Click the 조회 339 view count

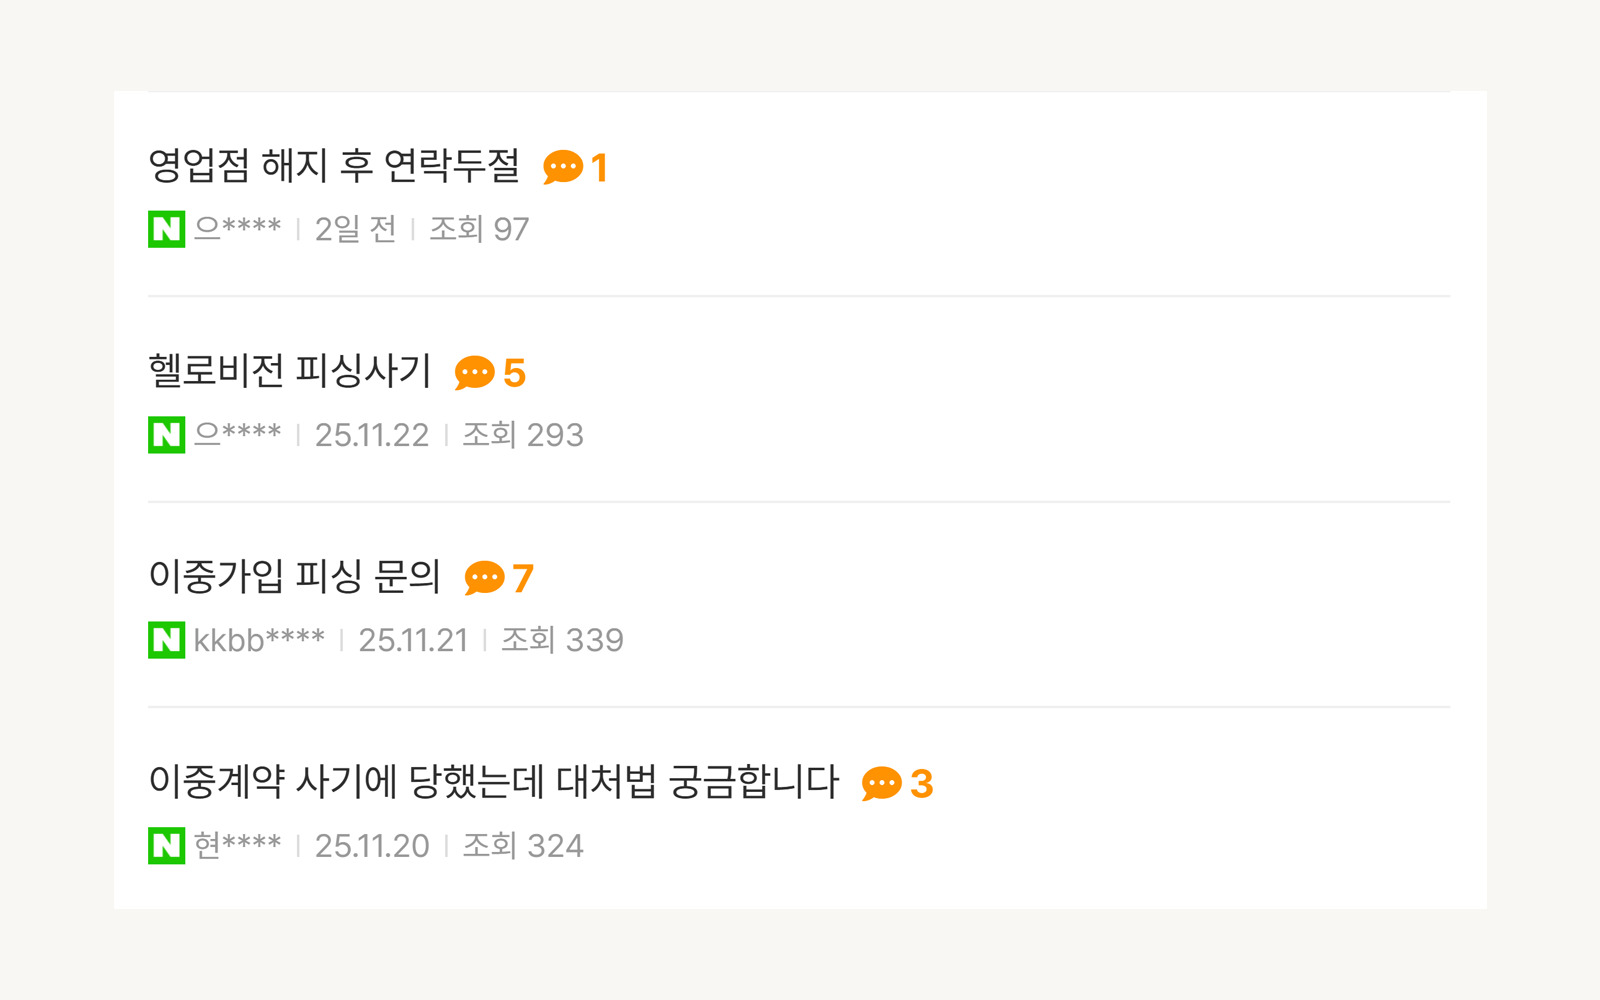pos(562,640)
